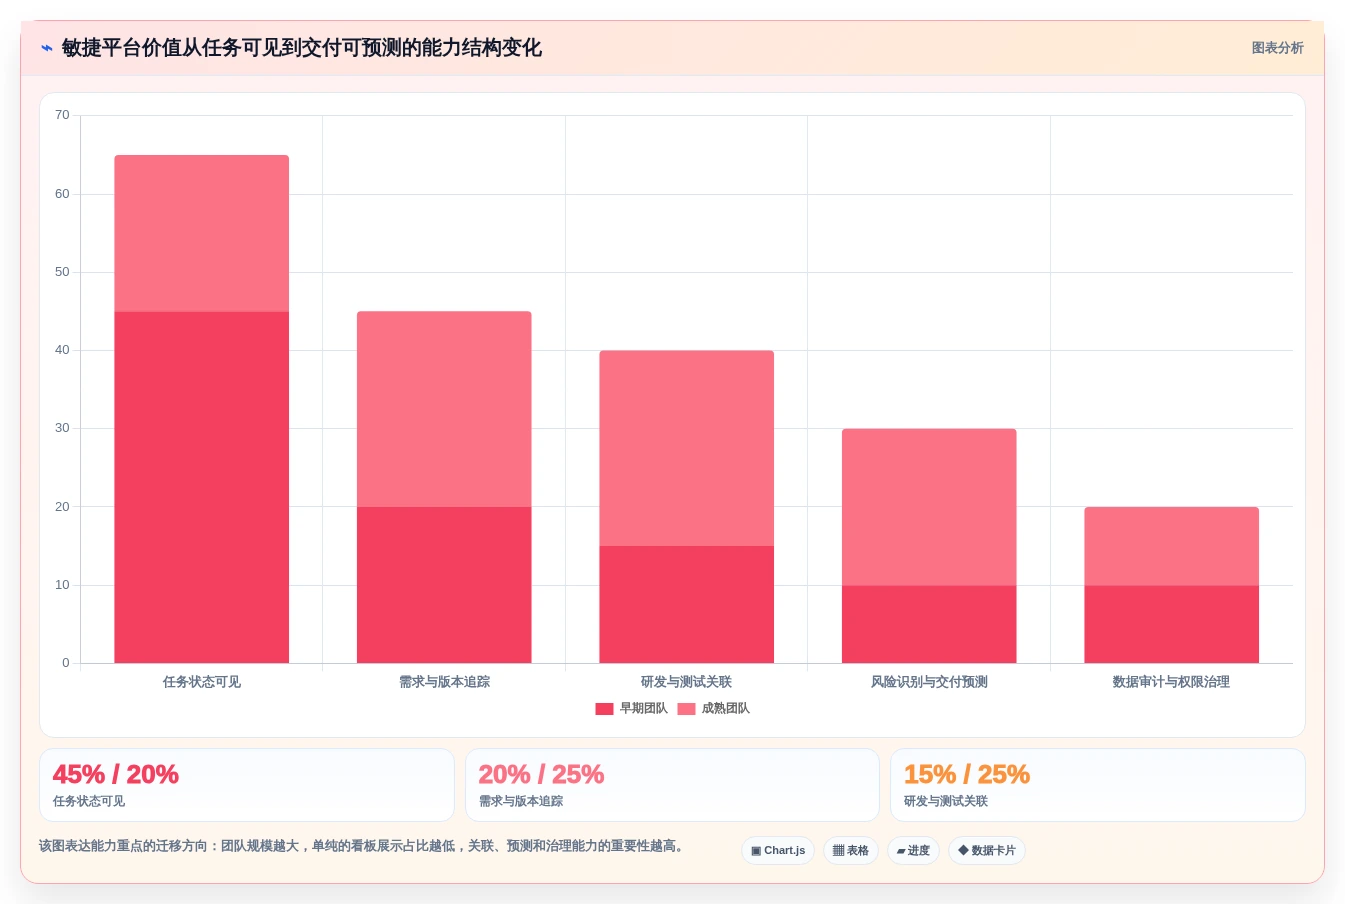
Task: Click the 成熟团队 bar segment for 数据审计与权限治理
Action: pyautogui.click(x=1172, y=546)
